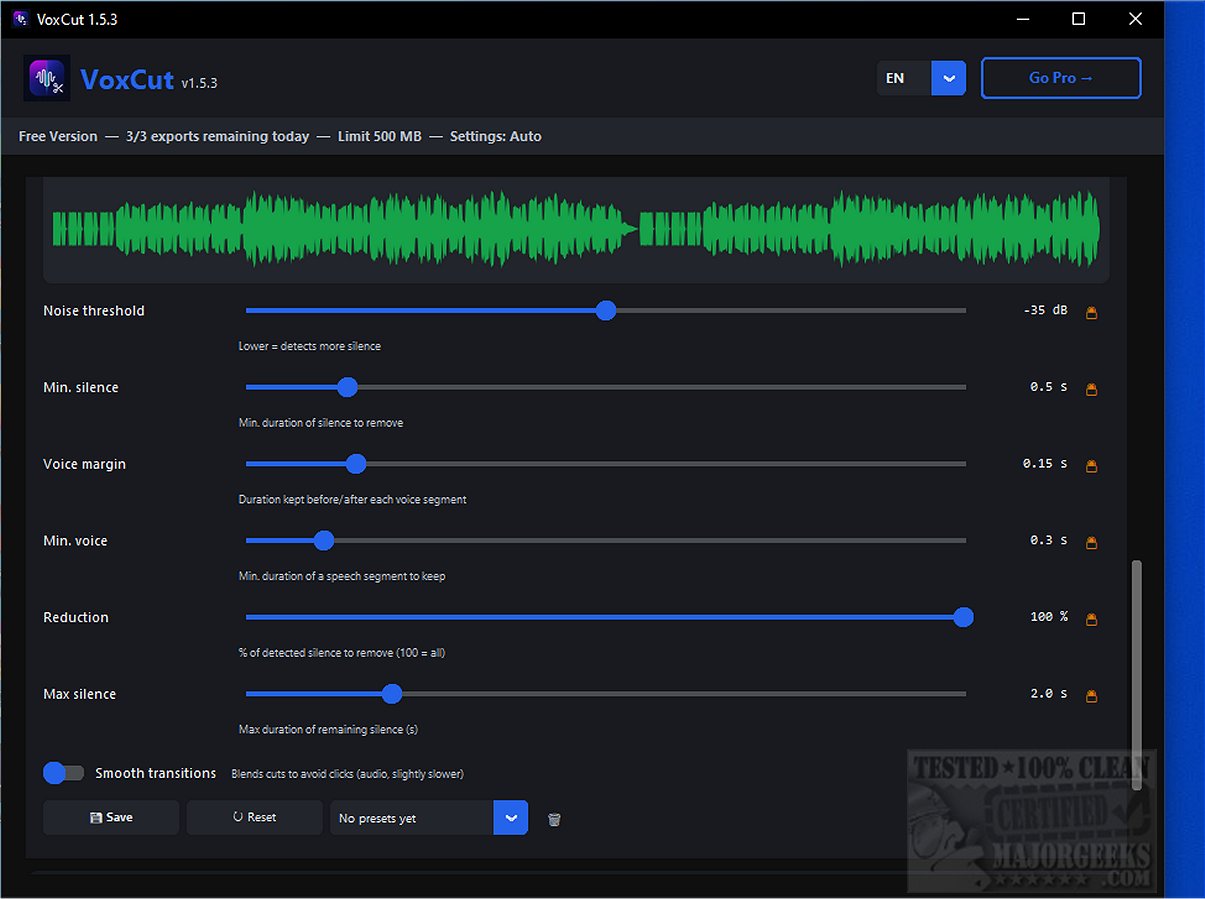Lock the Min. voice setting

pyautogui.click(x=1091, y=542)
